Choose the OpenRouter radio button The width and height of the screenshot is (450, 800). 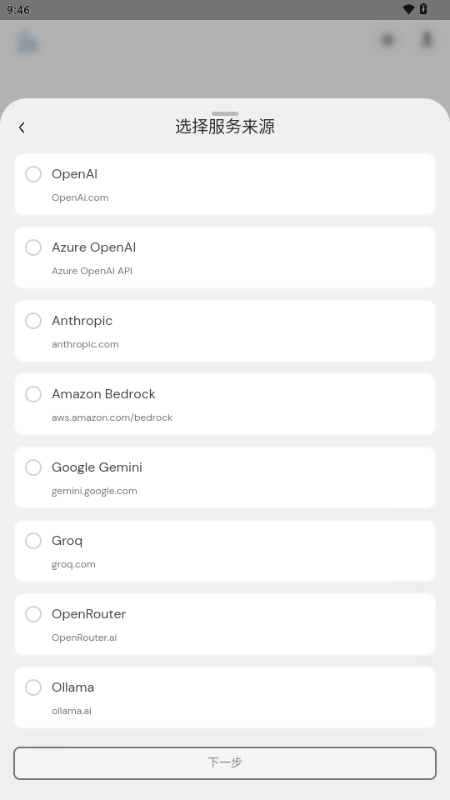[x=33, y=614]
